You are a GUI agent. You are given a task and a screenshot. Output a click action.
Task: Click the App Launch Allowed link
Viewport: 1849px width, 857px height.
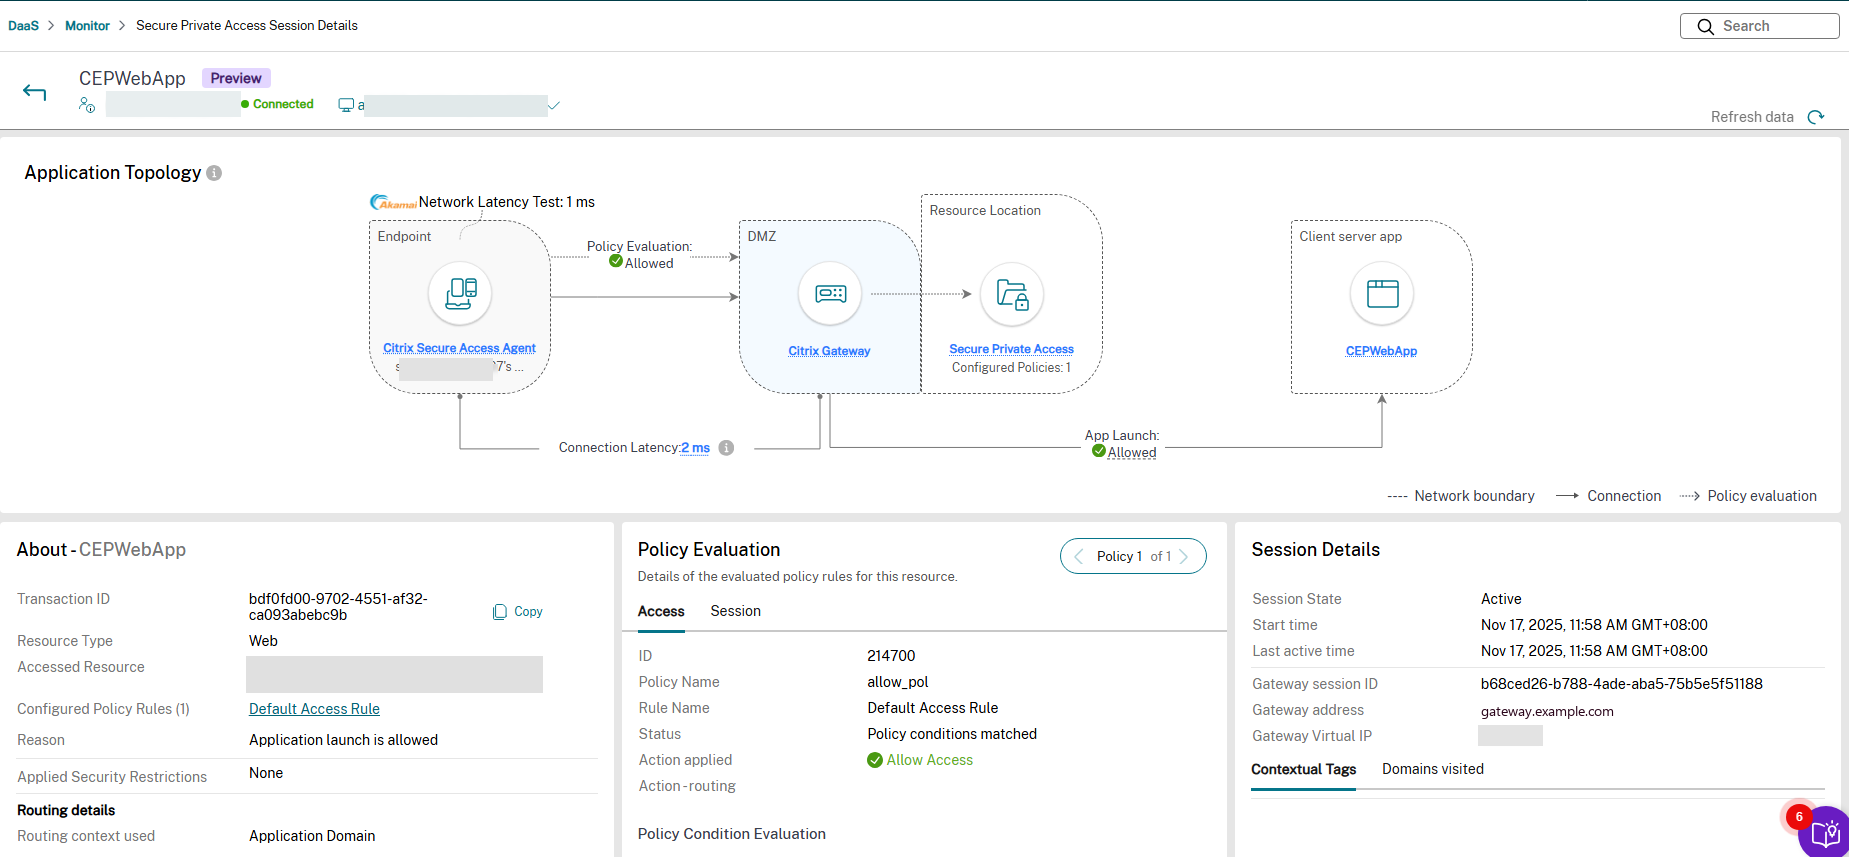(1132, 452)
